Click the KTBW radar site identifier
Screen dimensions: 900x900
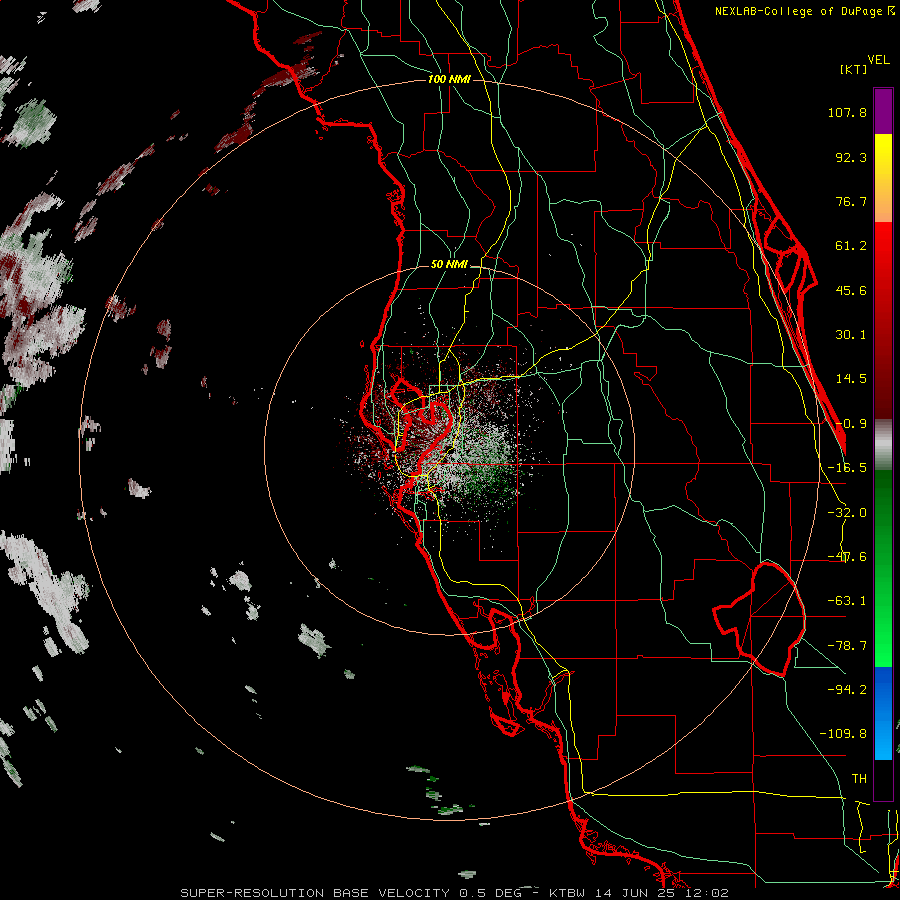[x=567, y=893]
